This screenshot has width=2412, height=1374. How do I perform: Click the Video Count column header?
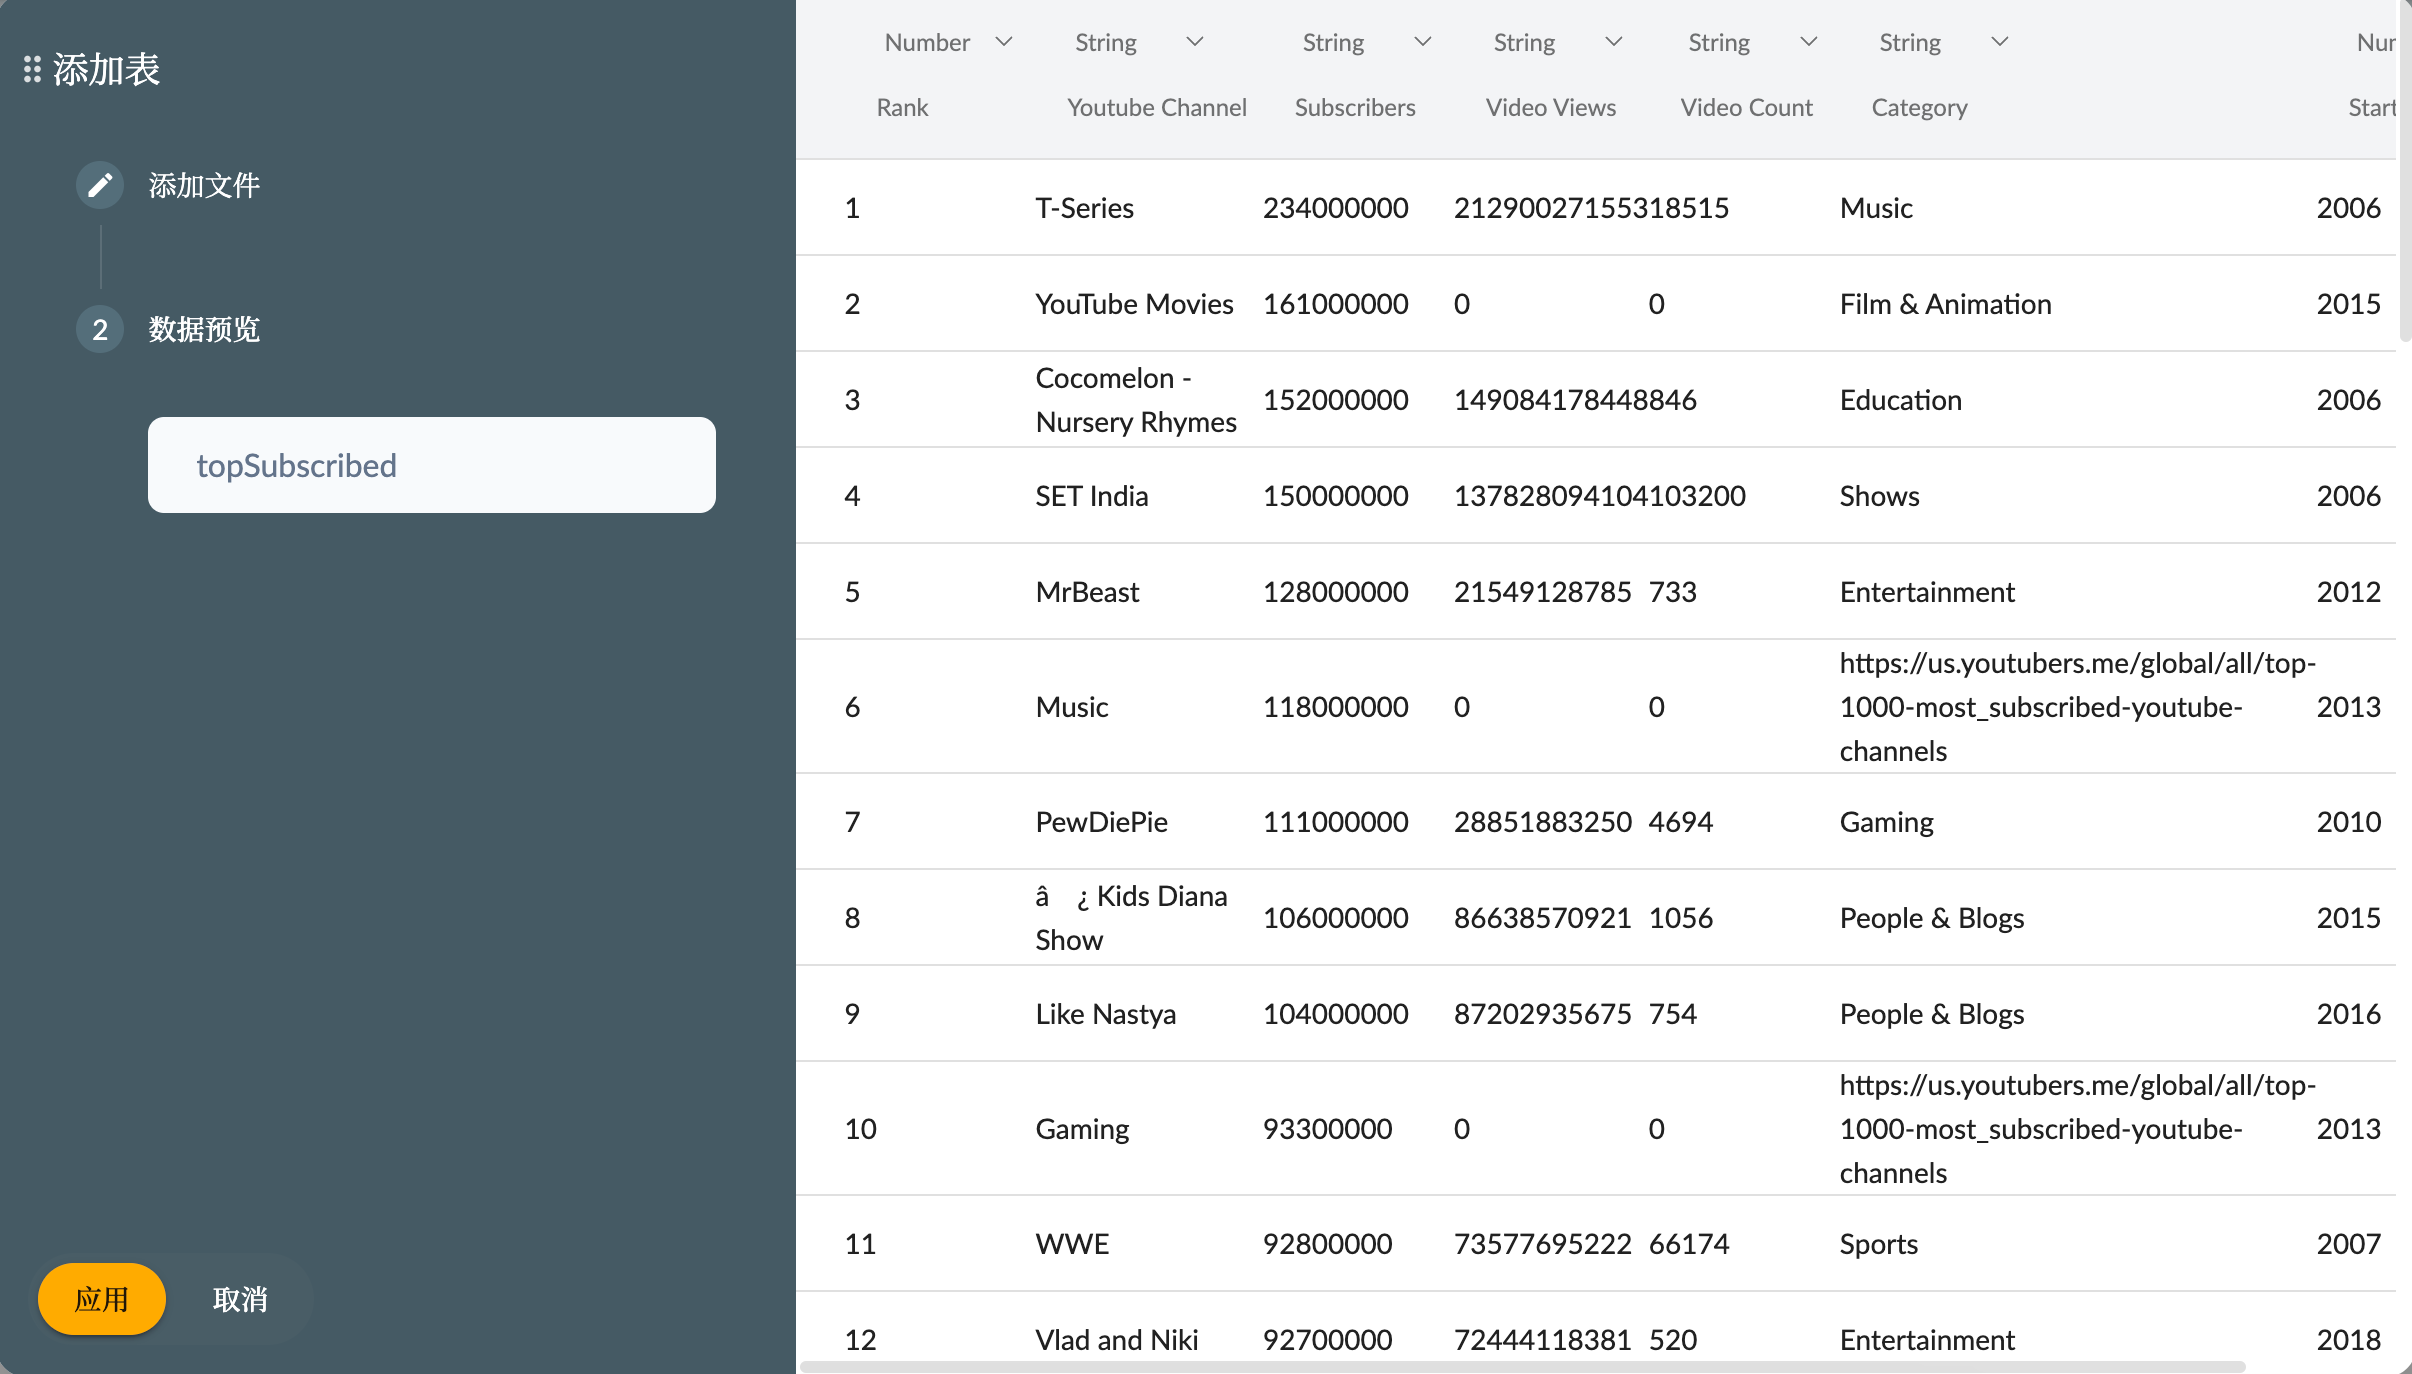1746,107
